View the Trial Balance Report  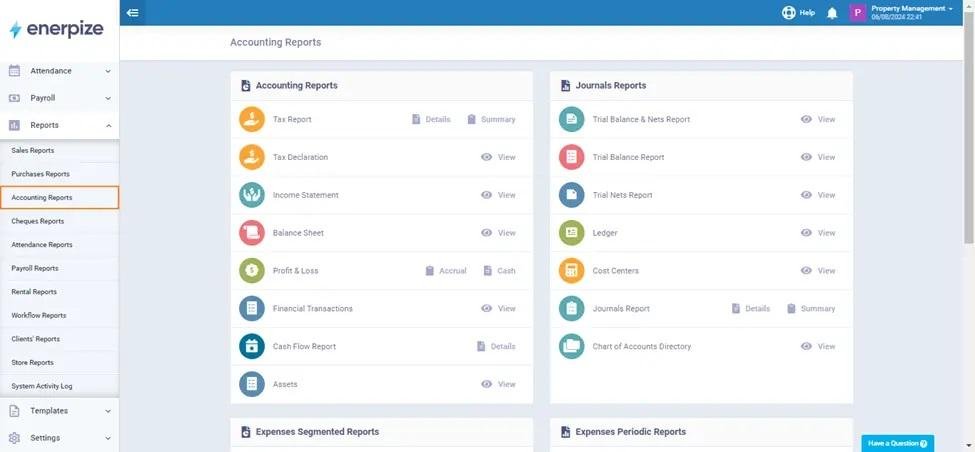pos(818,157)
